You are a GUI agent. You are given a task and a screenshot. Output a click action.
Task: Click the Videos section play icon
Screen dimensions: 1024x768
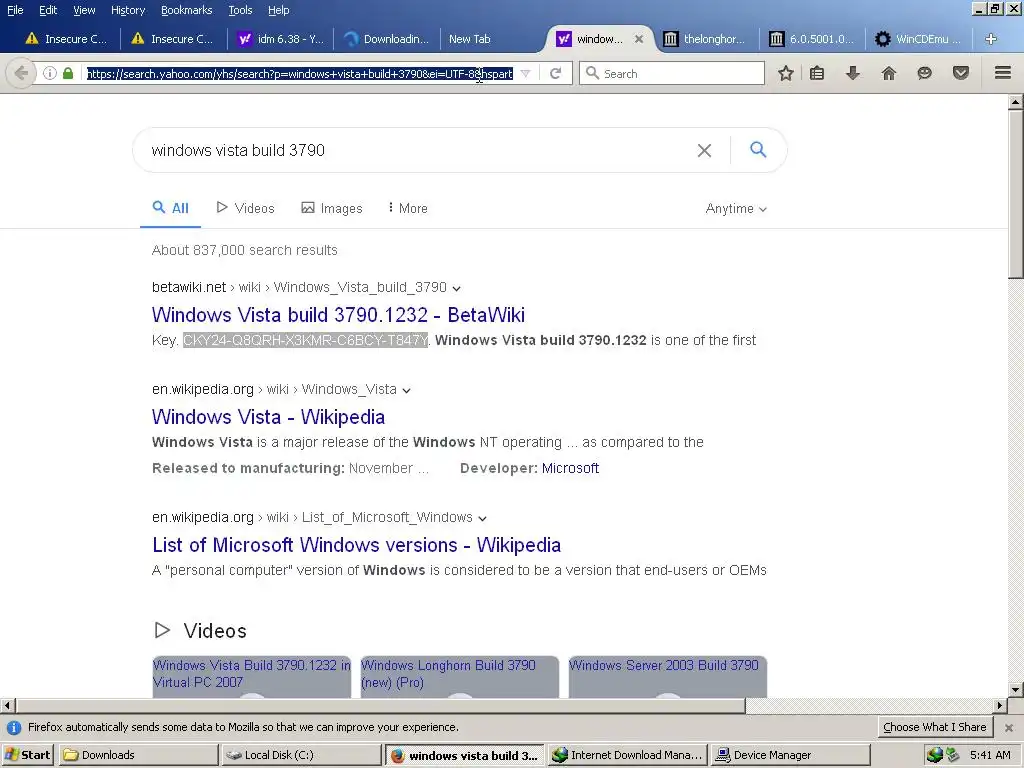point(162,630)
